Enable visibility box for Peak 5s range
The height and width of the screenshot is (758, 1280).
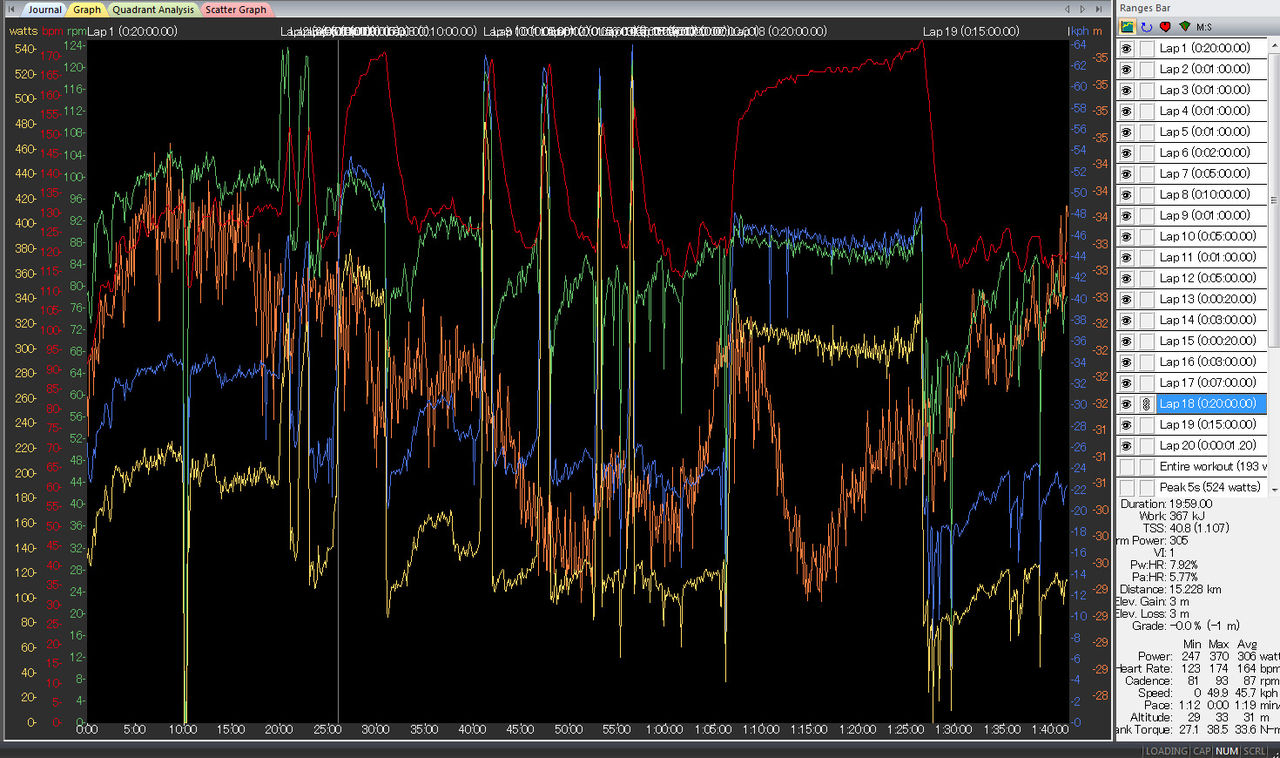(1127, 488)
